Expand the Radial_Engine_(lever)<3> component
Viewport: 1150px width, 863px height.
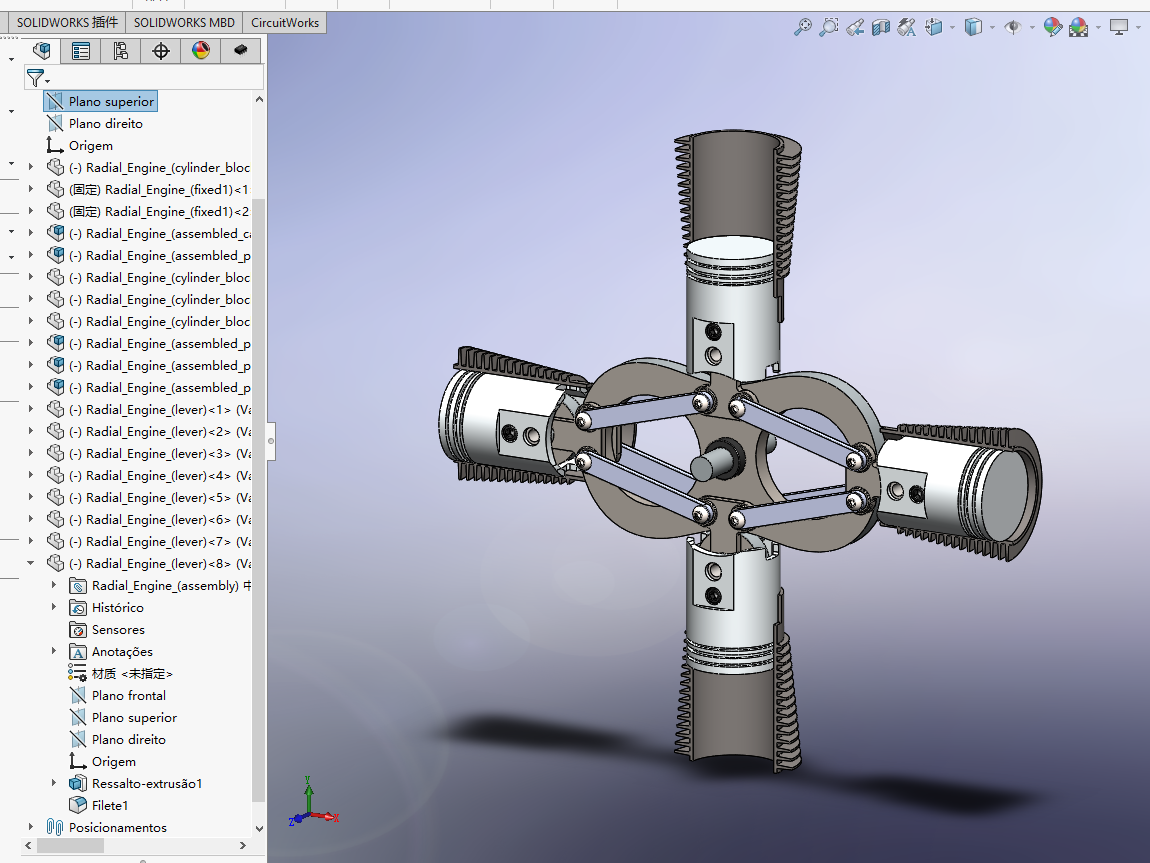coord(31,453)
